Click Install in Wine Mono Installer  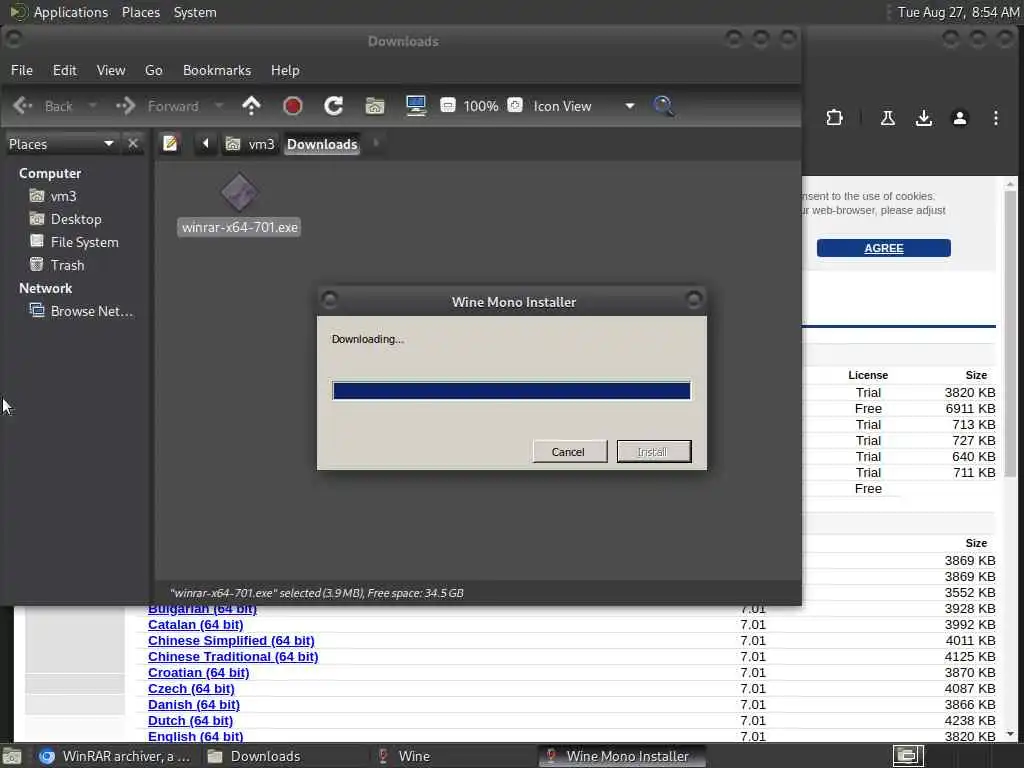[x=653, y=451]
